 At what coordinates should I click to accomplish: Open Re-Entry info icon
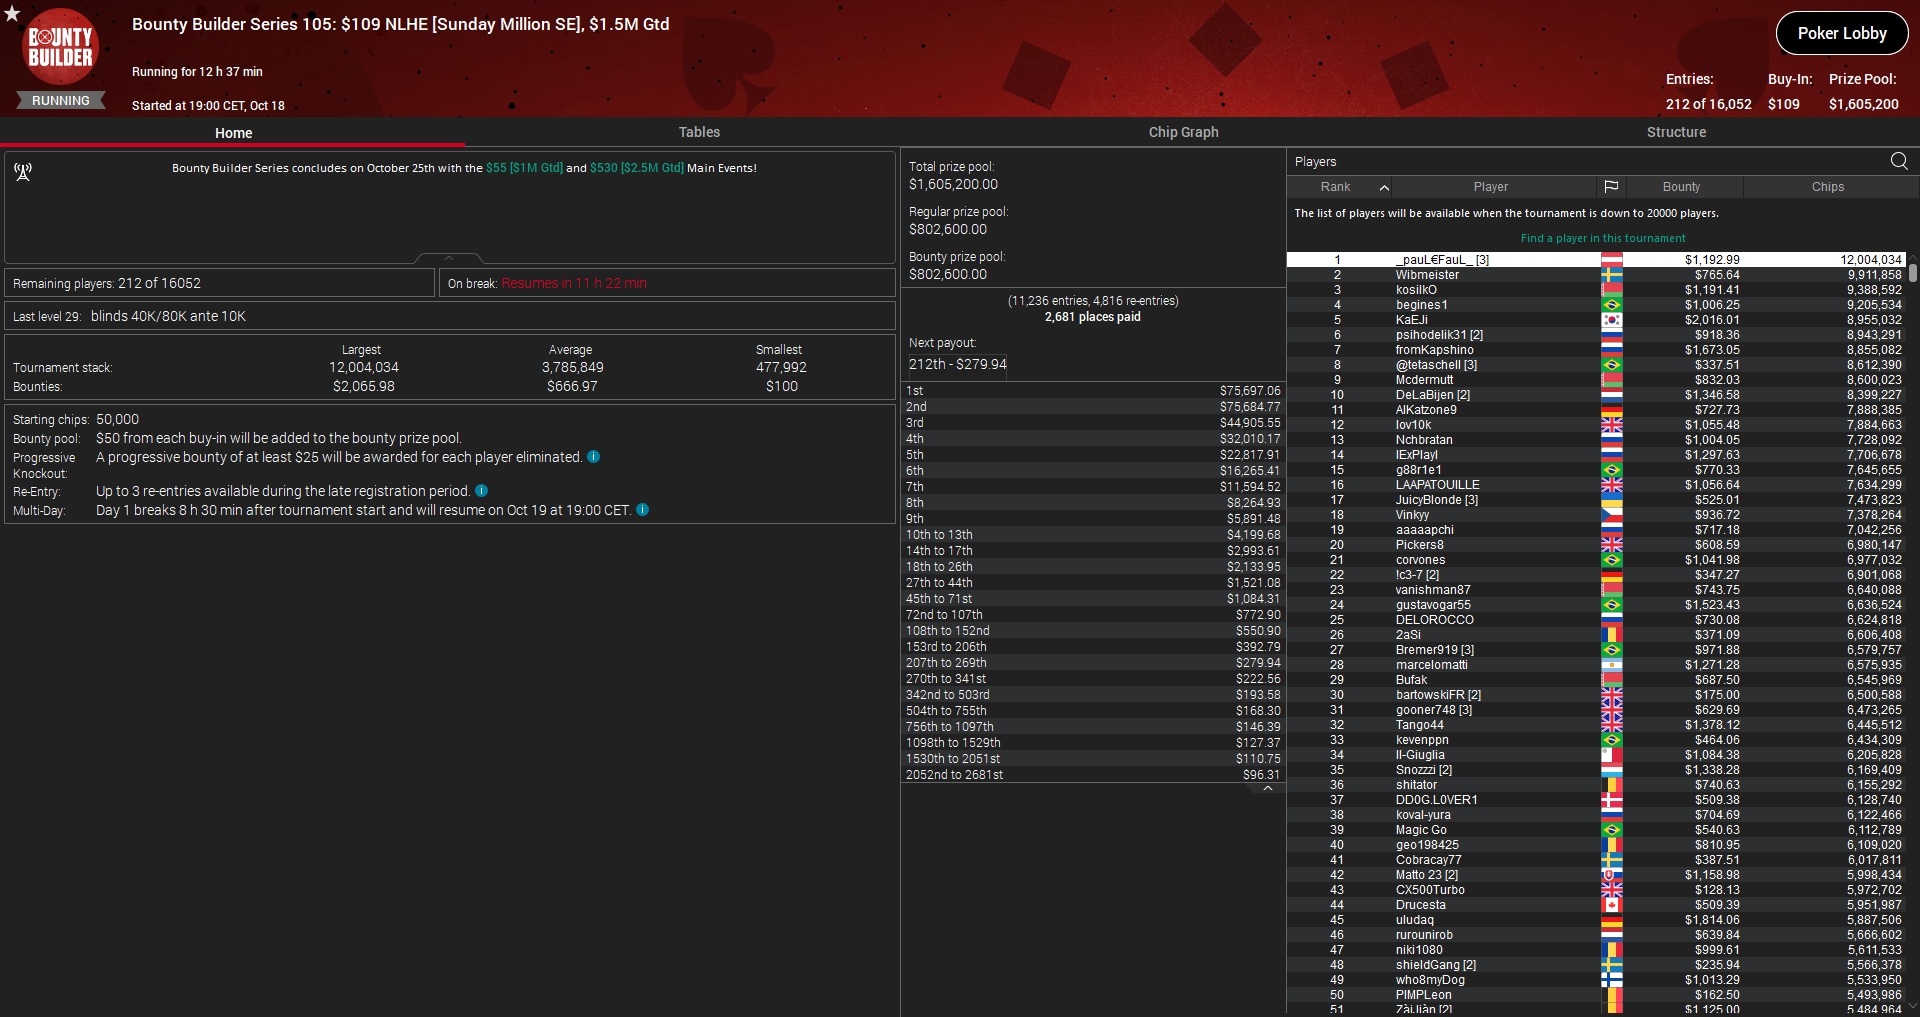(481, 491)
